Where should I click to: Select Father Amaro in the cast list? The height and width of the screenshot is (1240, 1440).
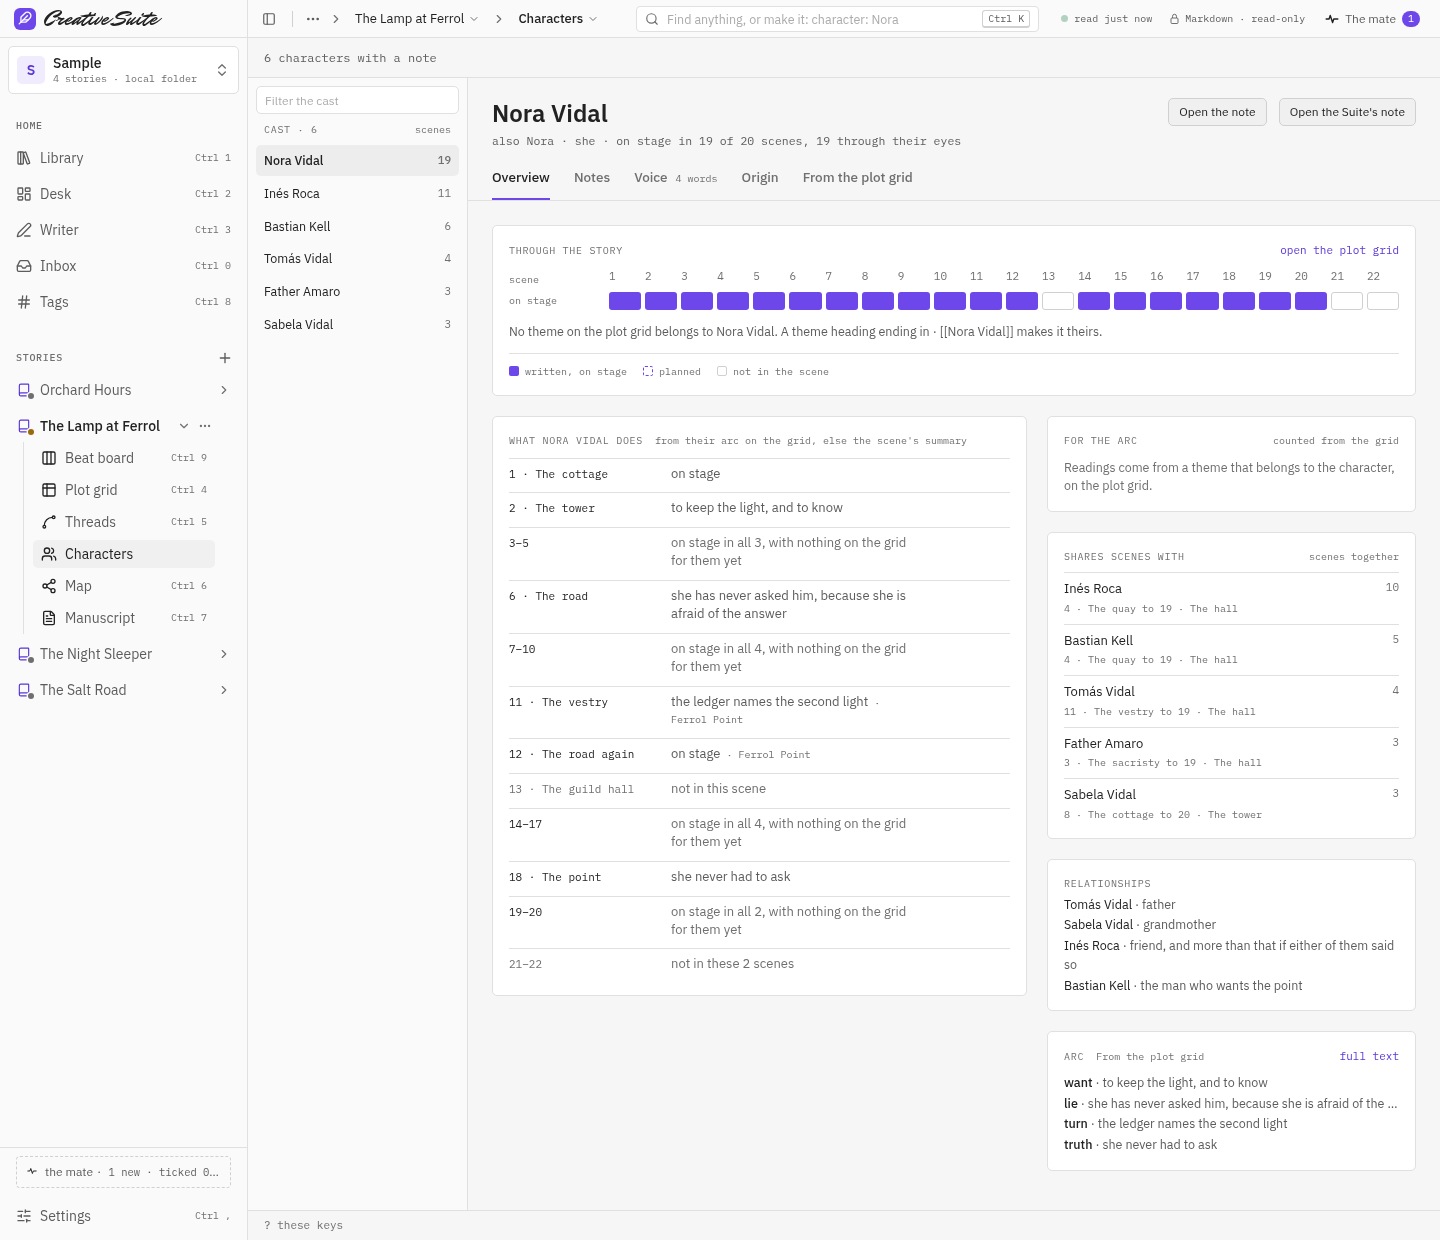tap(357, 291)
